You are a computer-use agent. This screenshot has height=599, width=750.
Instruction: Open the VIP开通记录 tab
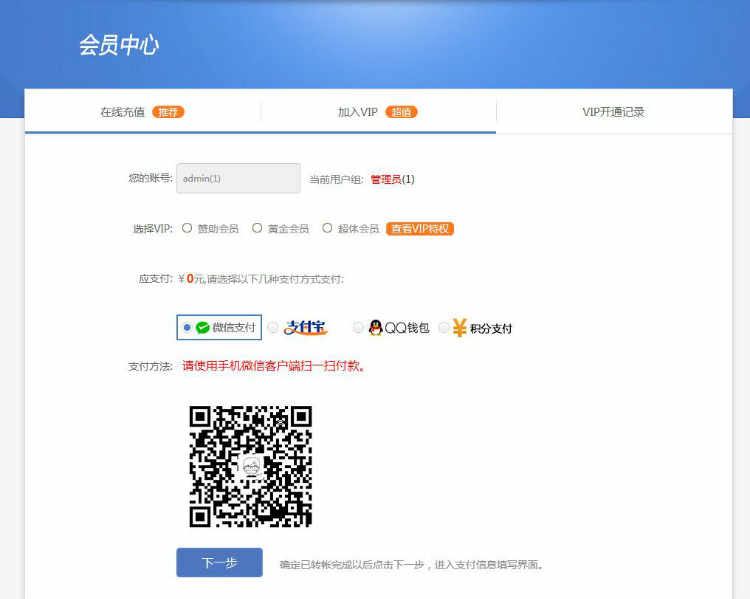(613, 112)
